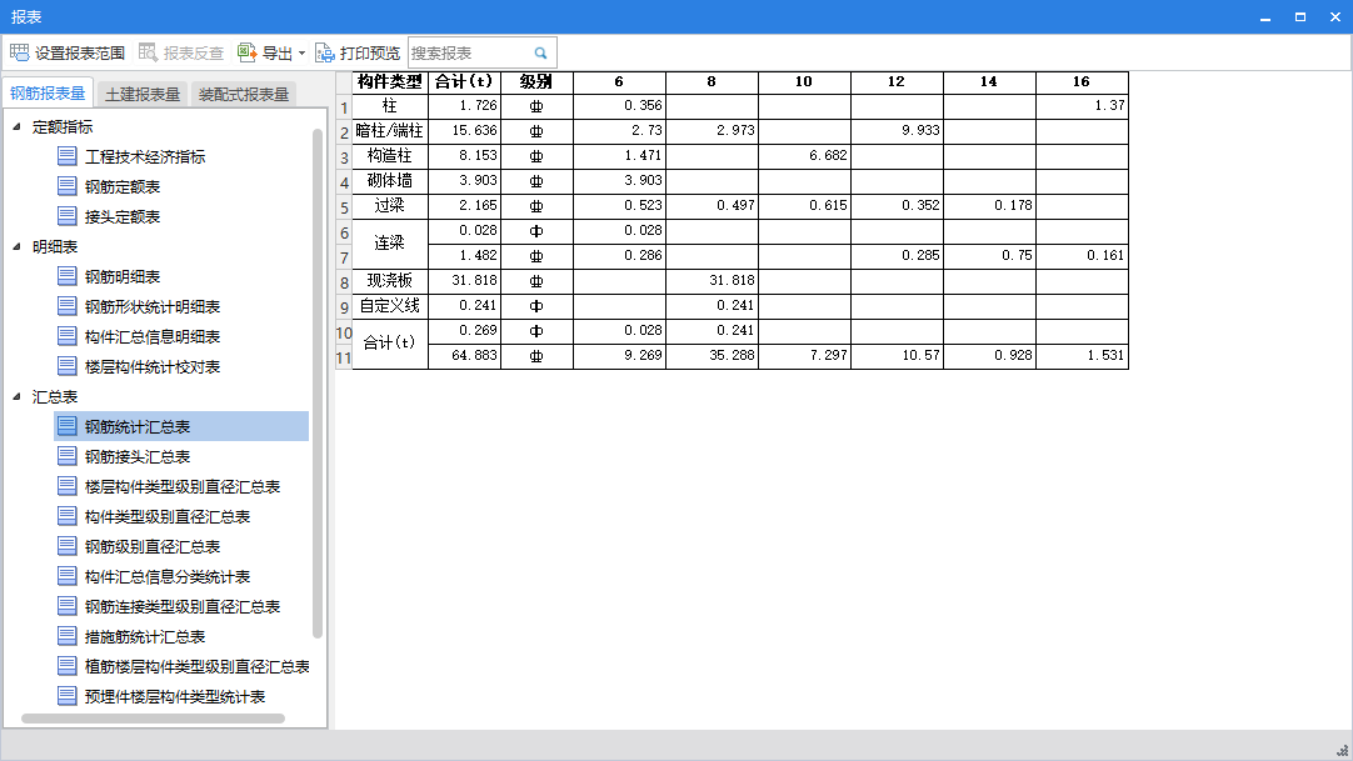Select the 连梁 merged cell

[390, 243]
